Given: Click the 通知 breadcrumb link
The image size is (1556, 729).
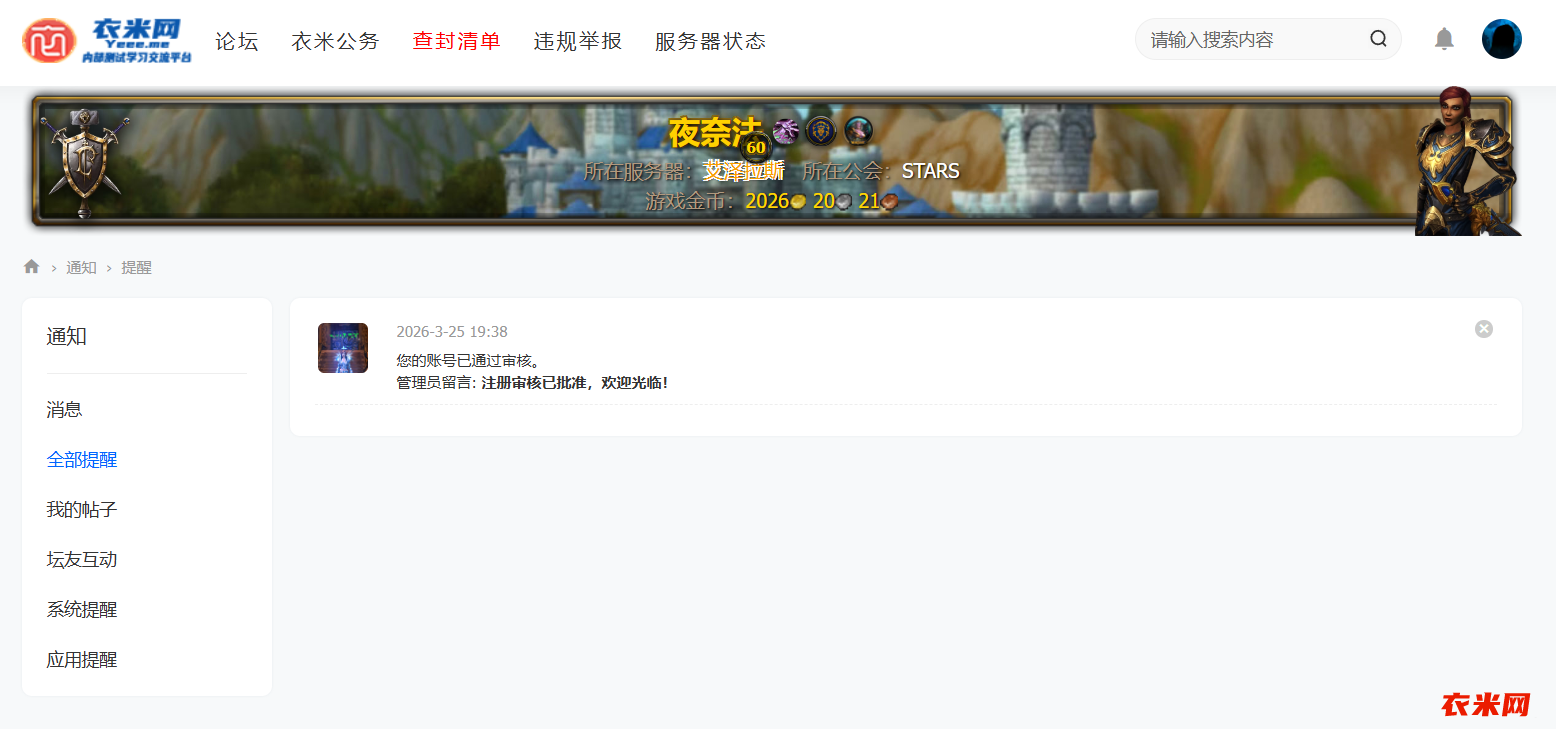Looking at the screenshot, I should pyautogui.click(x=81, y=267).
